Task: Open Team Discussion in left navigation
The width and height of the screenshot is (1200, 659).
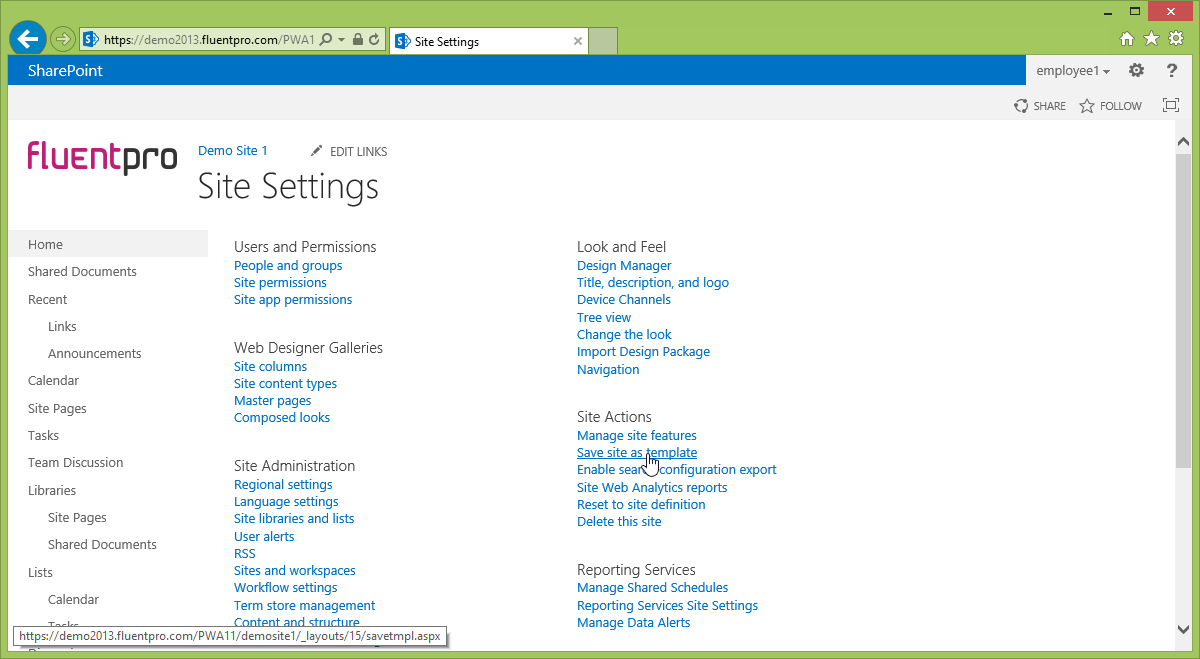Action: click(x=75, y=462)
